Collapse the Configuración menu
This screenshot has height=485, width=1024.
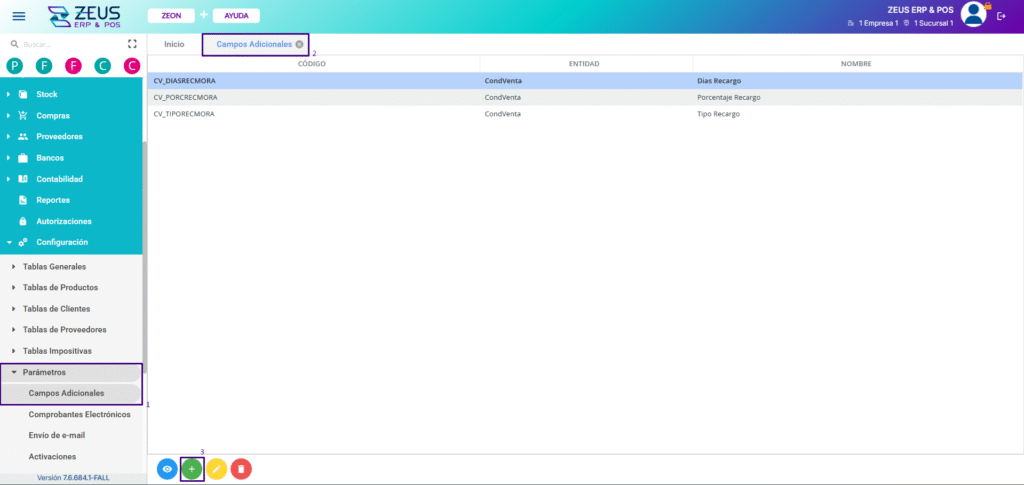[x=62, y=242]
